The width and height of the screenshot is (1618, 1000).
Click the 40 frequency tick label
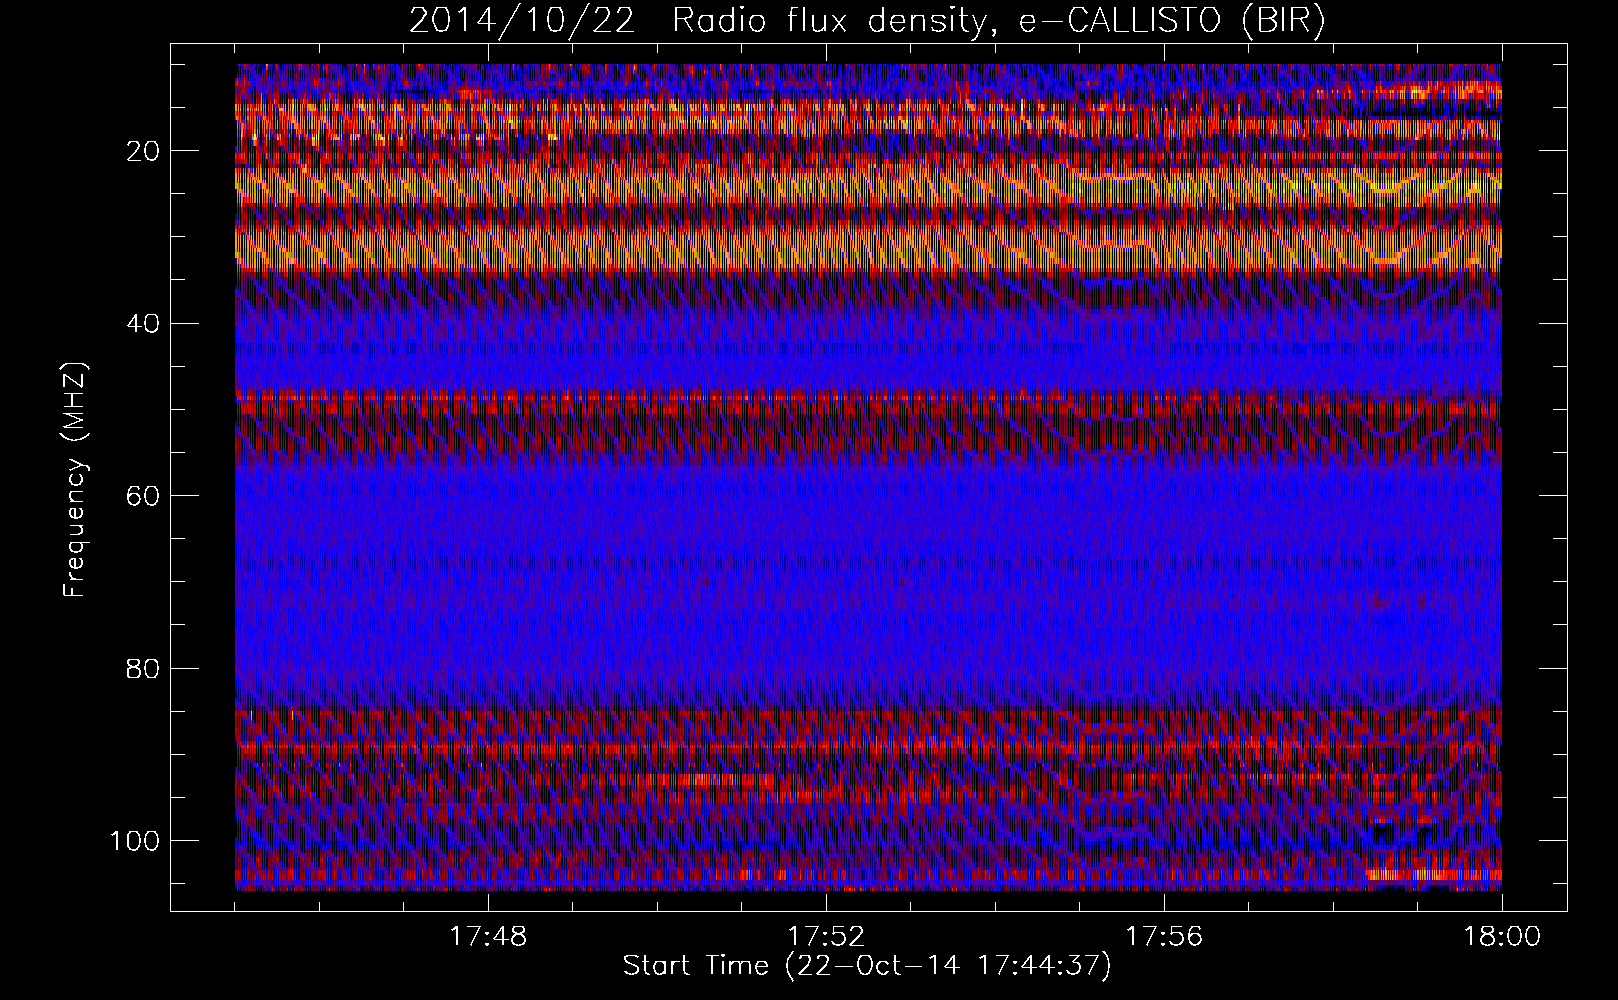tap(144, 324)
